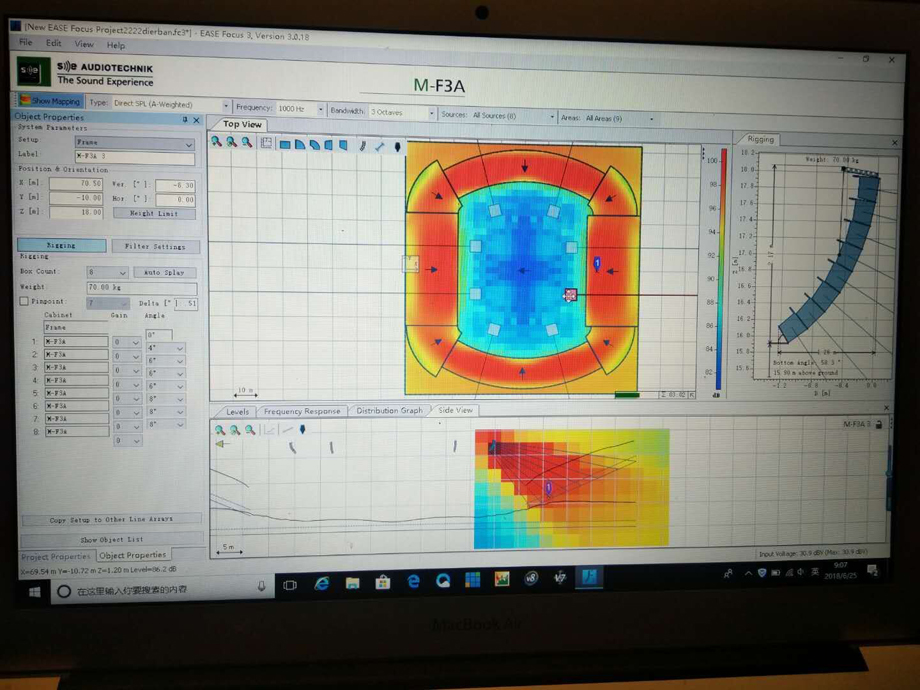Select the rectangle audience area tool
This screenshot has width=920, height=690.
click(285, 144)
